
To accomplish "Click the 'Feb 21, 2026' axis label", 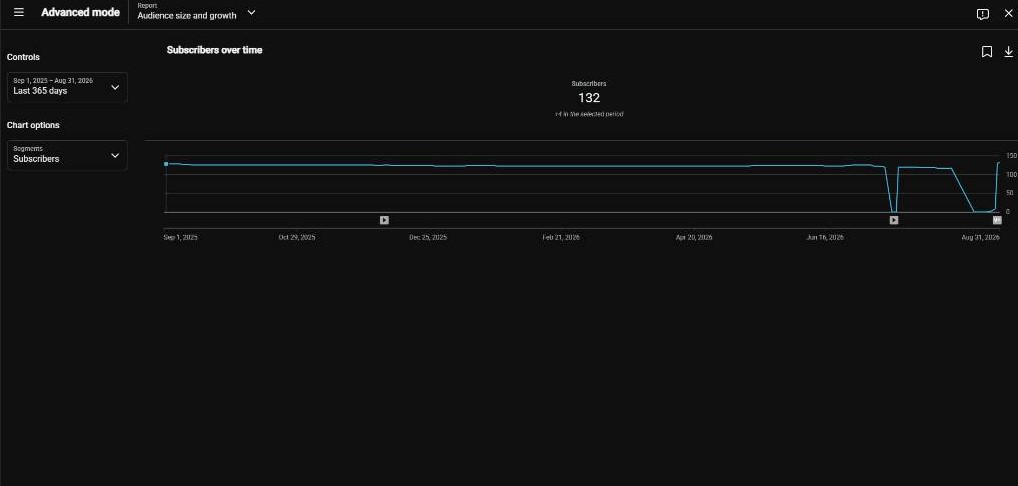I will pos(561,237).
